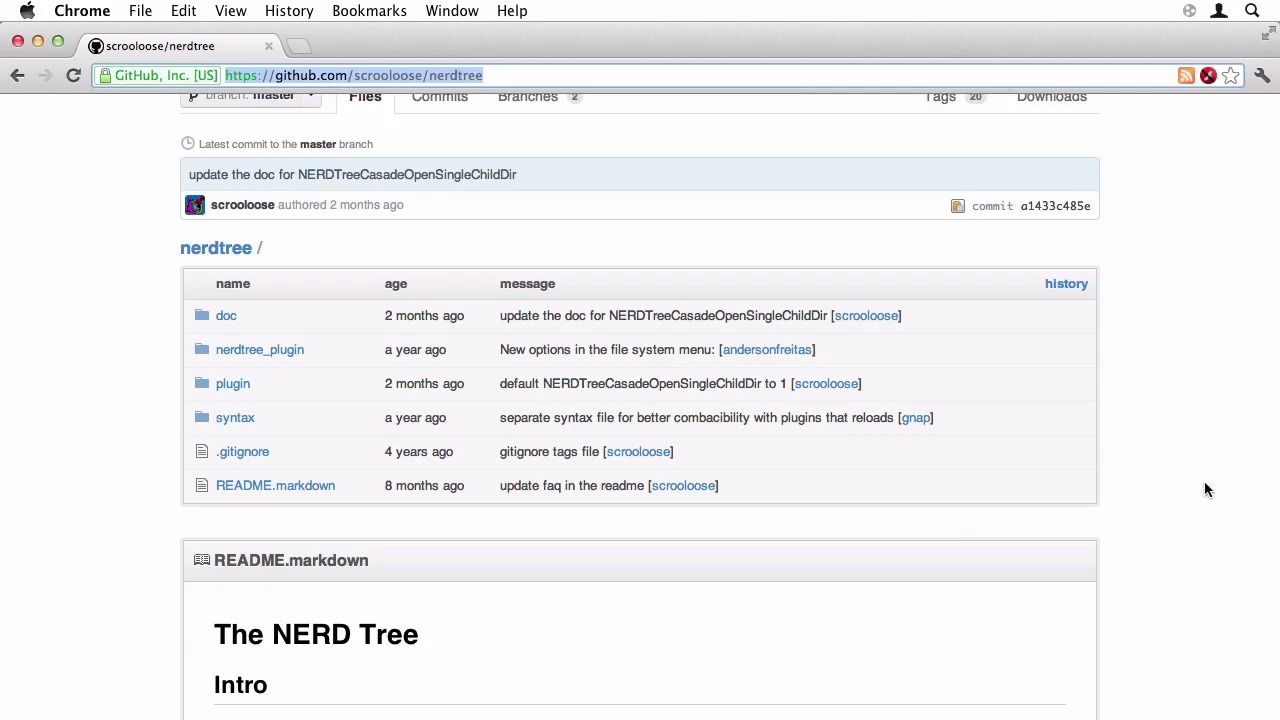Screen dimensions: 1280x720
Task: Click the .gitignore file icon
Action: click(x=202, y=451)
